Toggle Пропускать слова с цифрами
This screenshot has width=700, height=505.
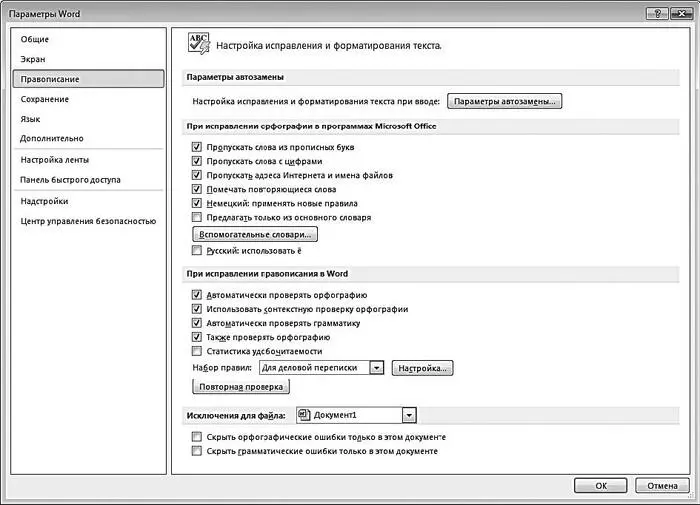[x=196, y=161]
